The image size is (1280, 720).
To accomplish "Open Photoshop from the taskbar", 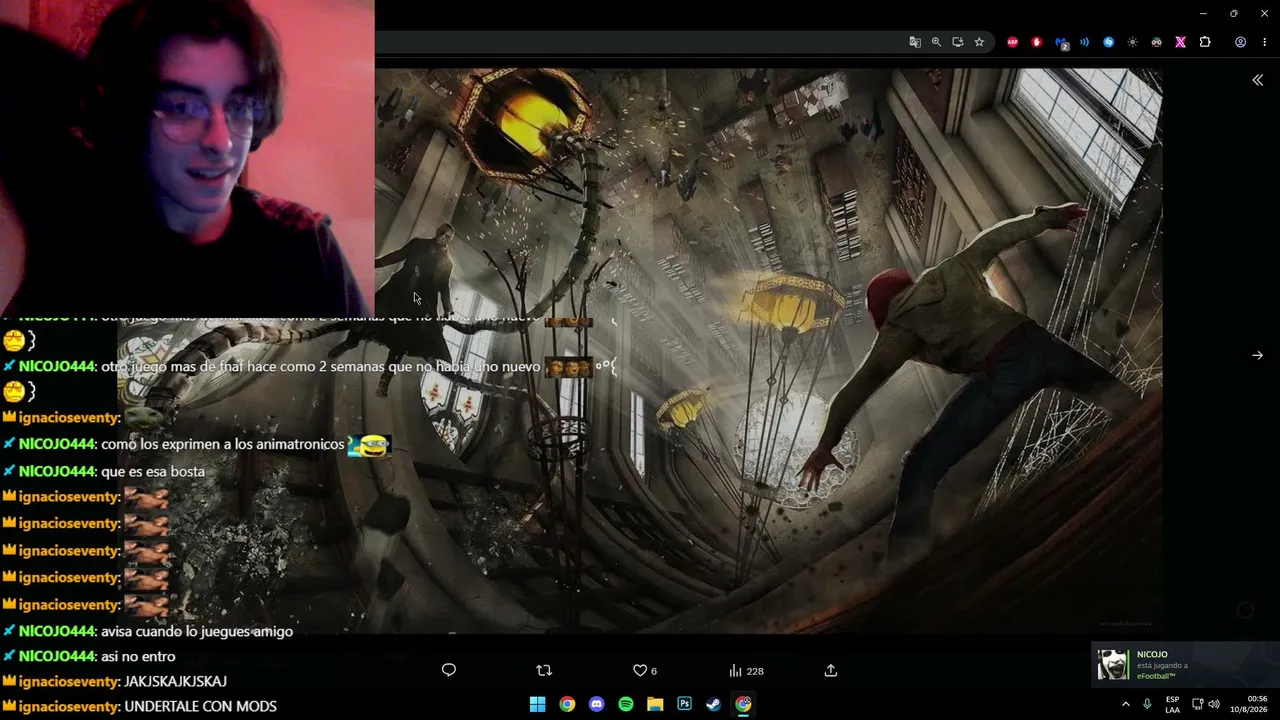I will pyautogui.click(x=684, y=704).
